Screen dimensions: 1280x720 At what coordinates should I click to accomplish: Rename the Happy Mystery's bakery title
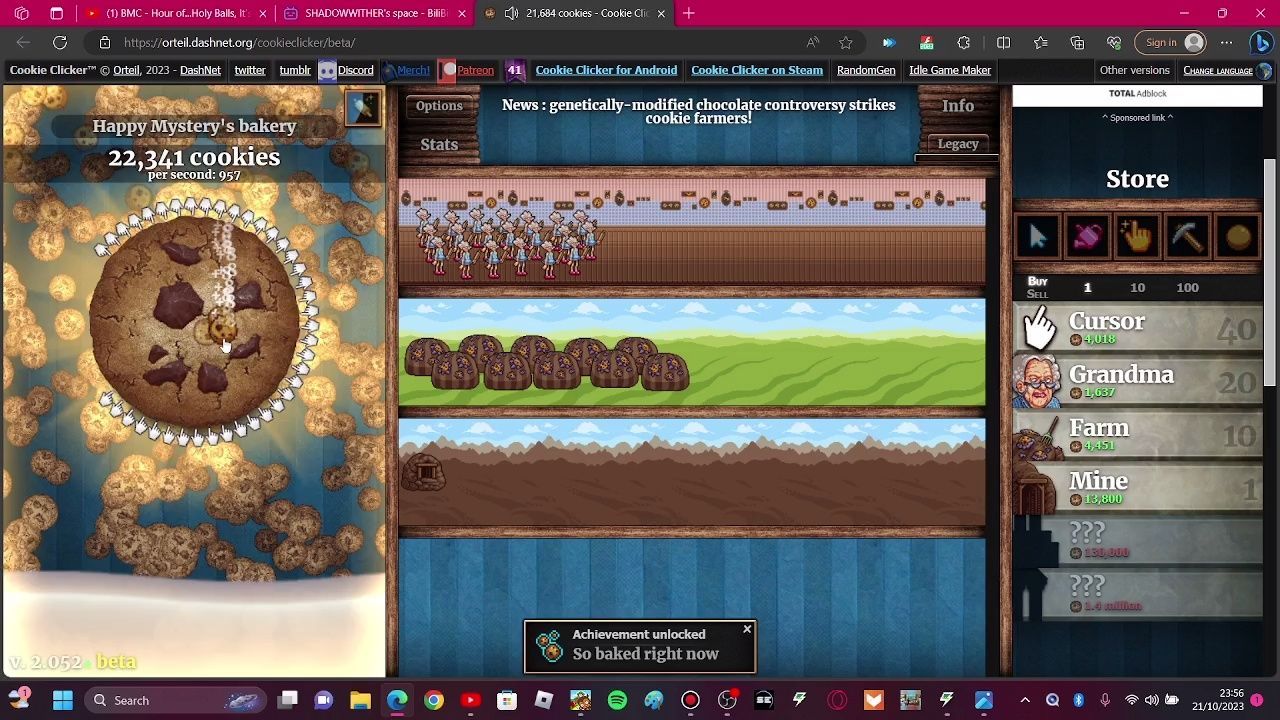click(194, 126)
